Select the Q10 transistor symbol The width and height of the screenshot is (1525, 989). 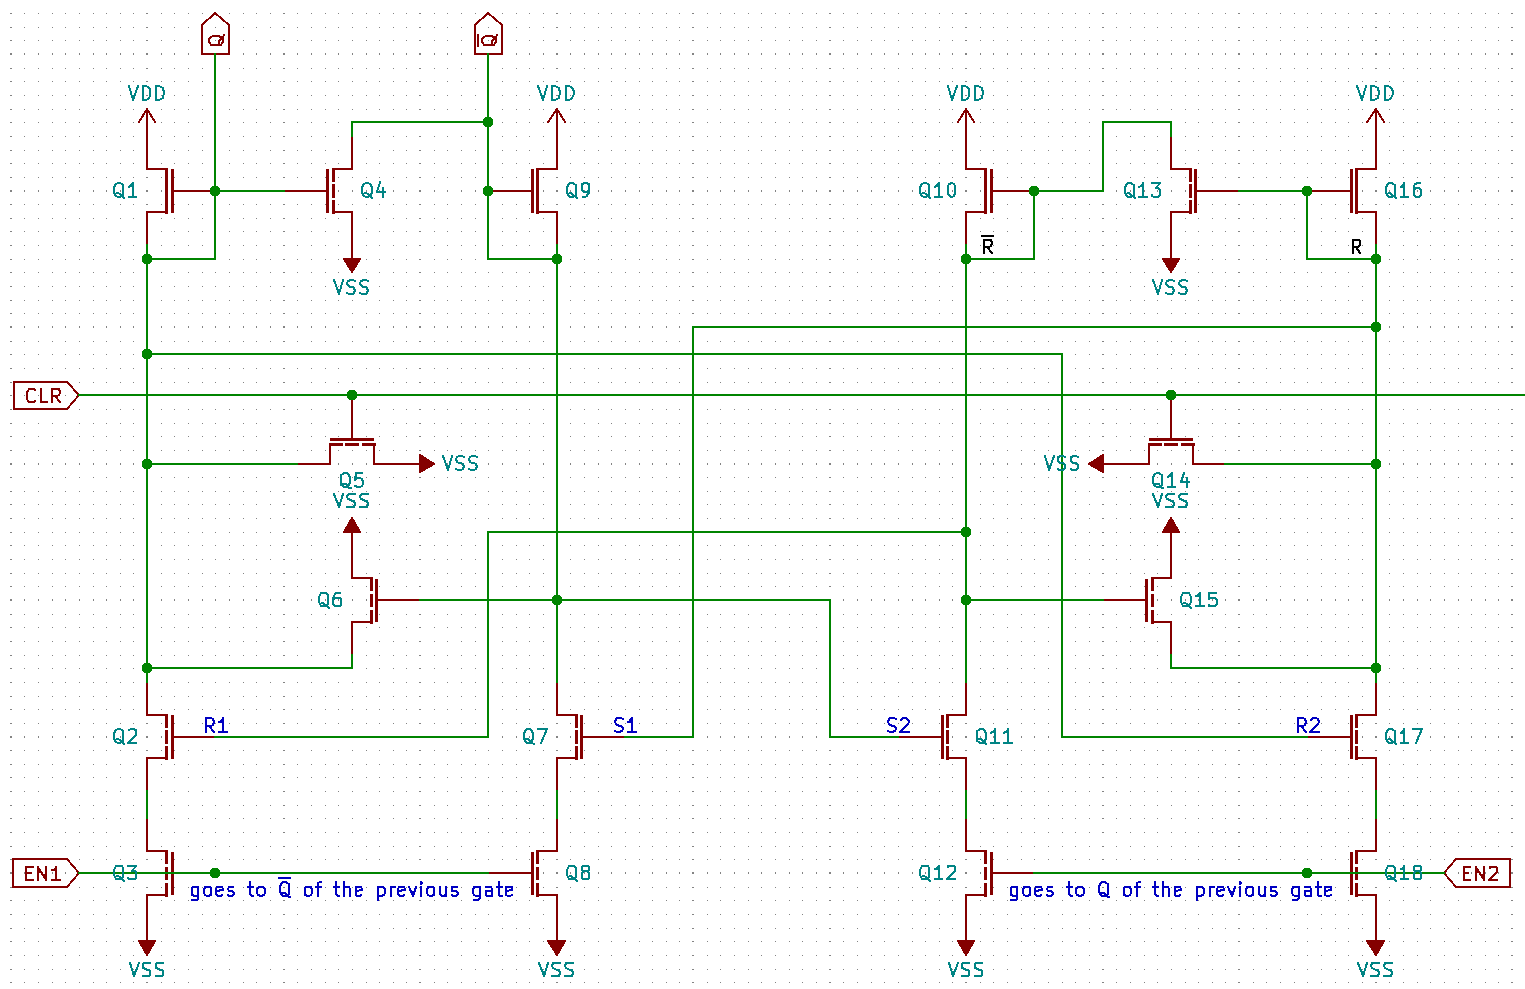coord(980,190)
